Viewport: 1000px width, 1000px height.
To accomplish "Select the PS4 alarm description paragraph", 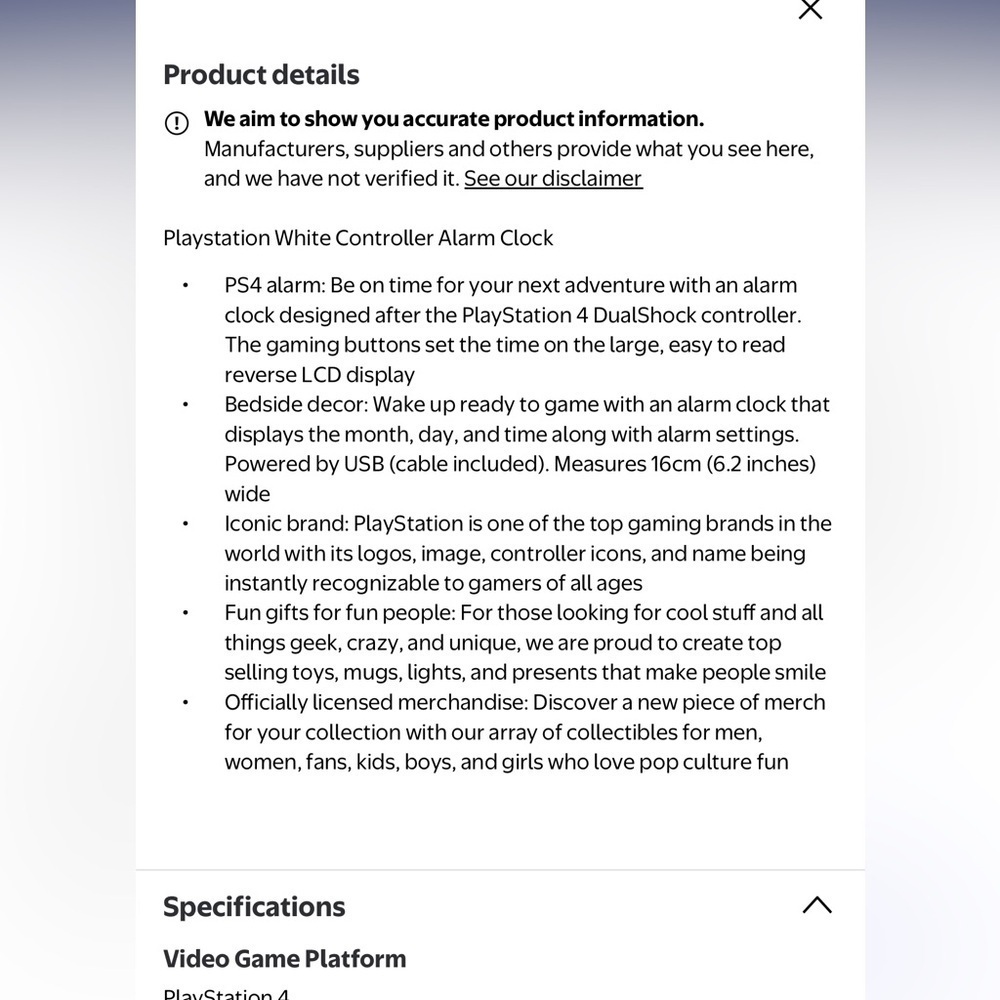I will point(512,330).
